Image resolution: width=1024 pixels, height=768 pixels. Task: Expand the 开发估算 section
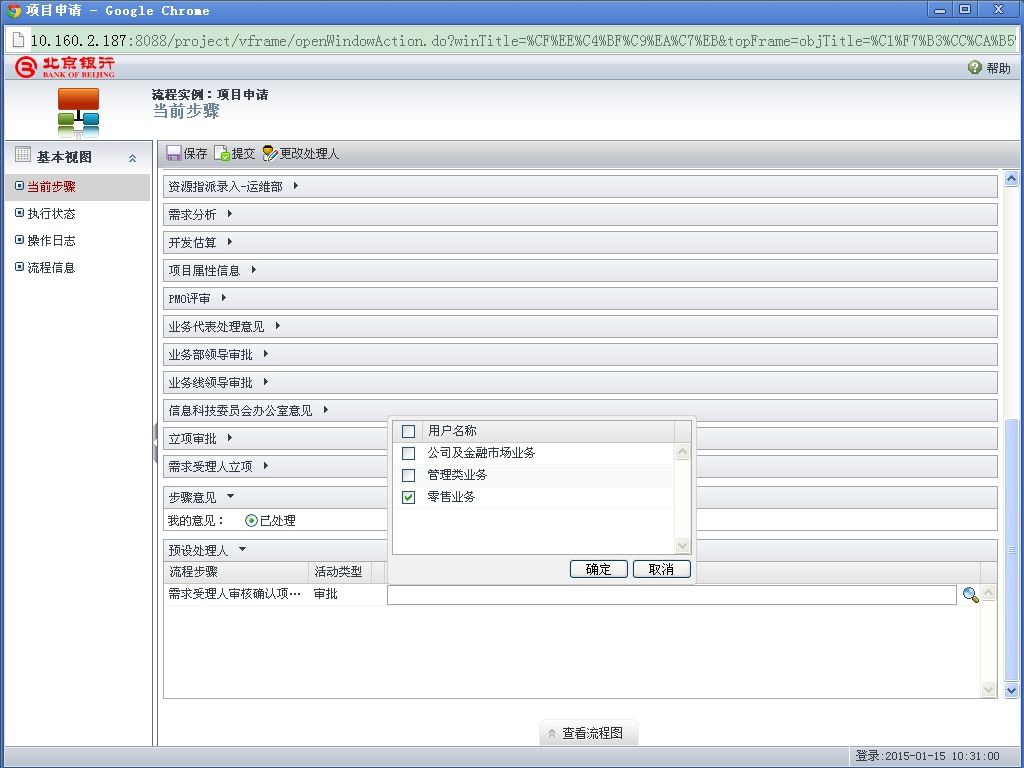pos(229,242)
